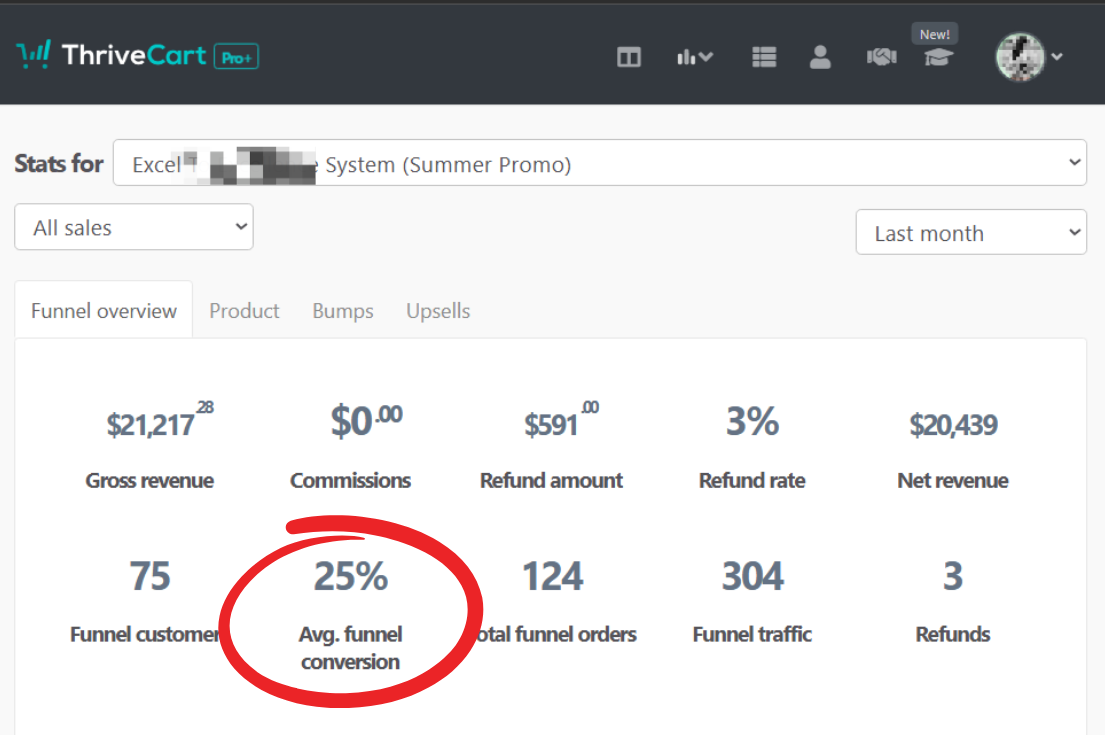Click the Gross revenue label
This screenshot has width=1105, height=735.
(149, 481)
